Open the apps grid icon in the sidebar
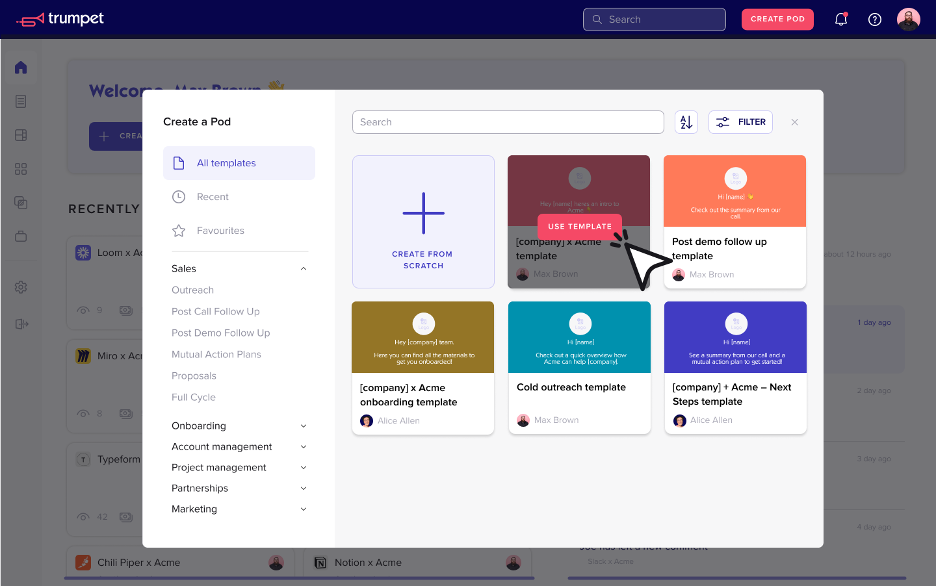The image size is (936, 586). [x=20, y=168]
